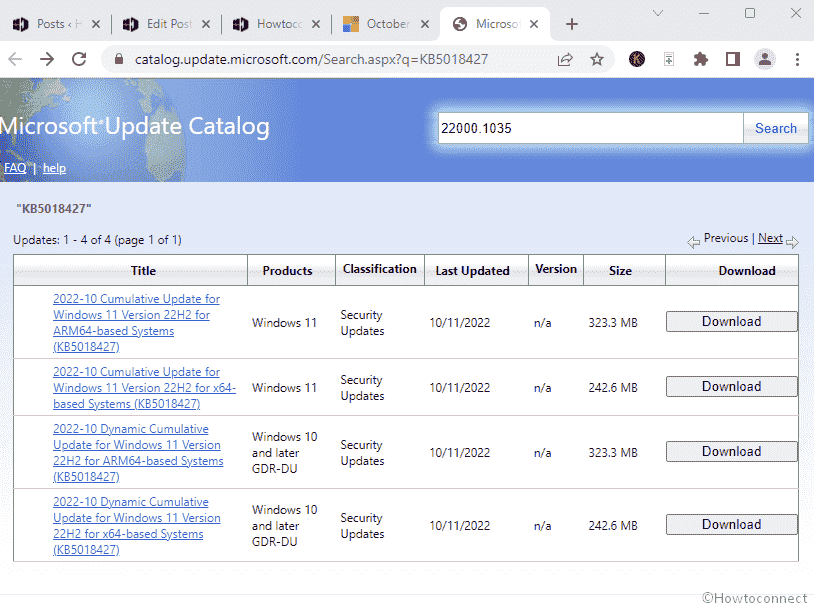The height and width of the screenshot is (612, 814).
Task: Toggle the browser side panel icon
Action: point(733,59)
